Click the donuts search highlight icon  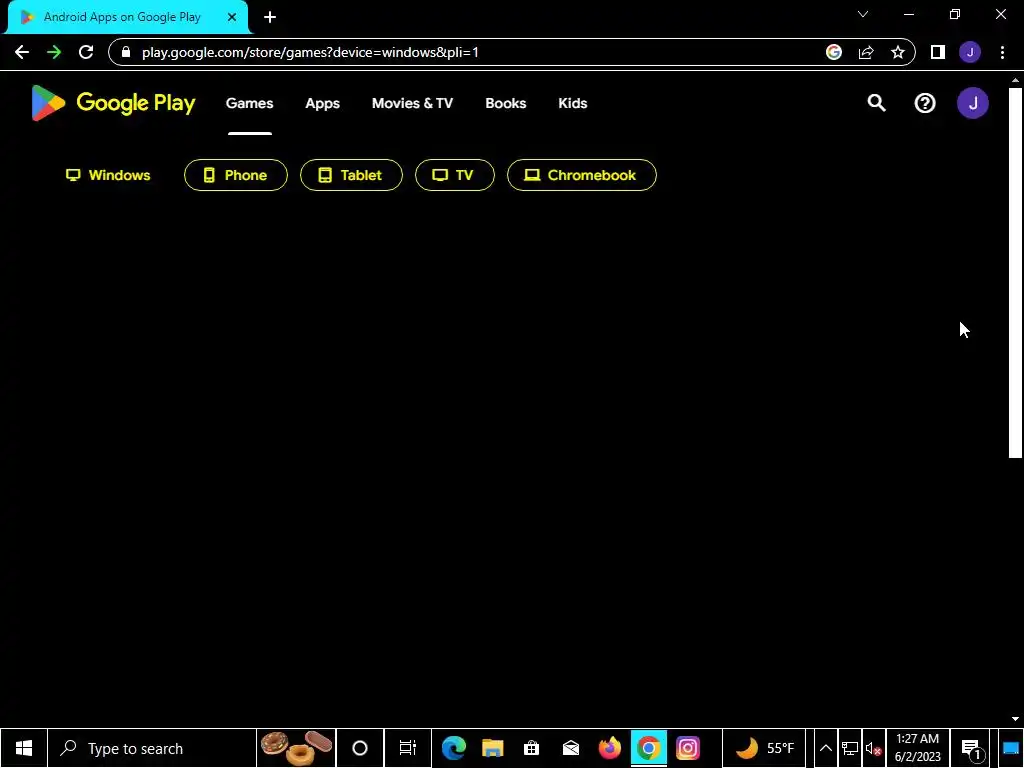[x=296, y=748]
